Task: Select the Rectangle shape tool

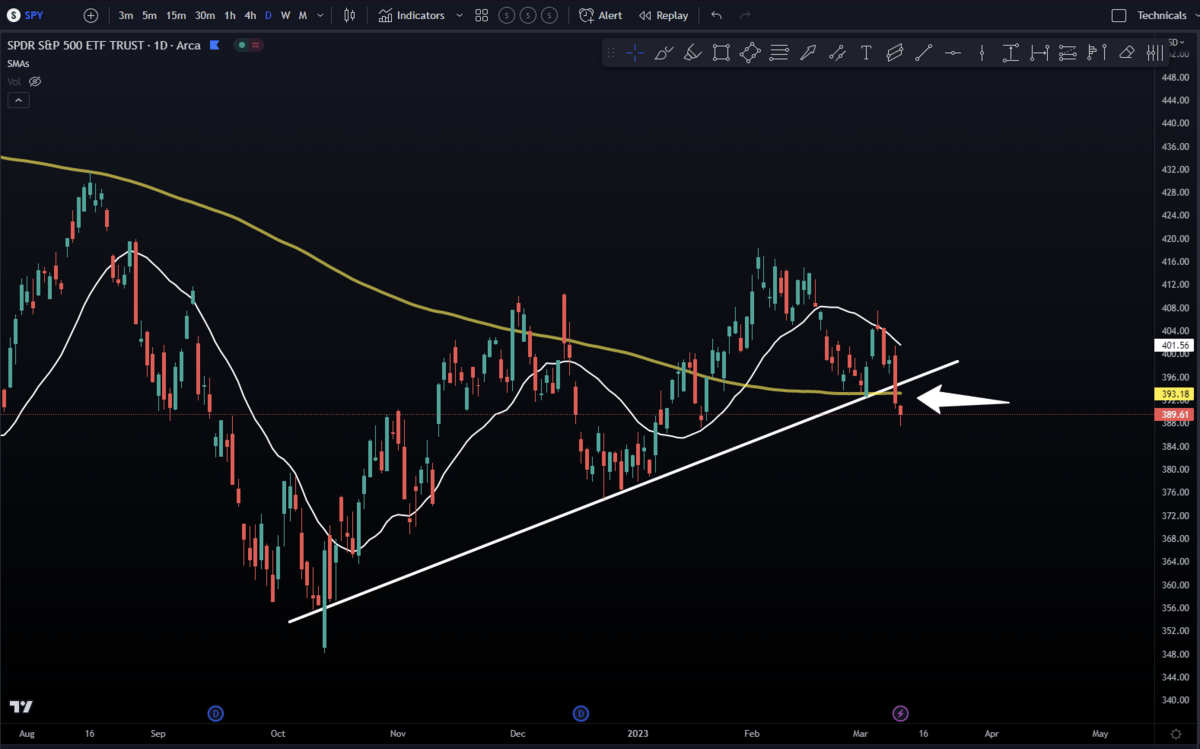Action: point(721,53)
